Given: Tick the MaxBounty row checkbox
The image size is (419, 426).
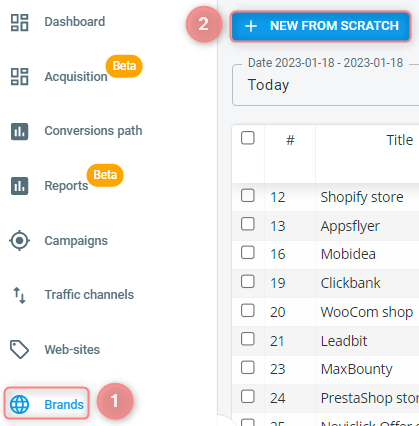Looking at the screenshot, I should pos(248,368).
